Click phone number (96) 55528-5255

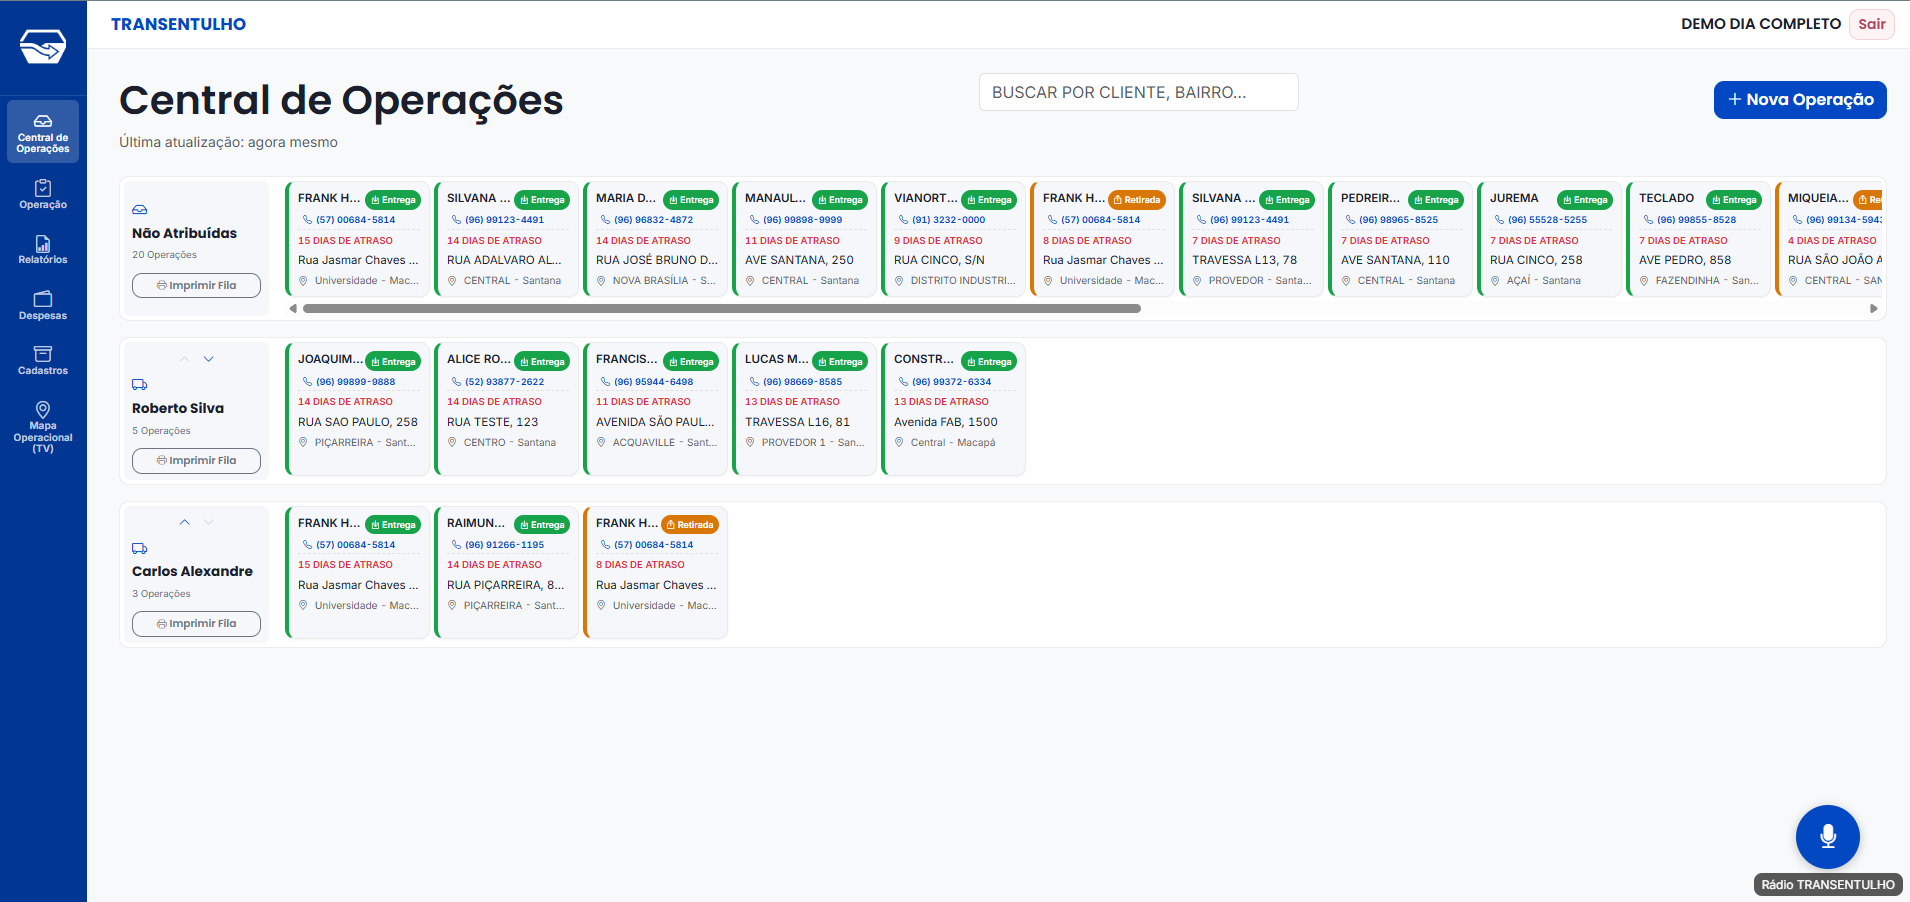[1547, 220]
